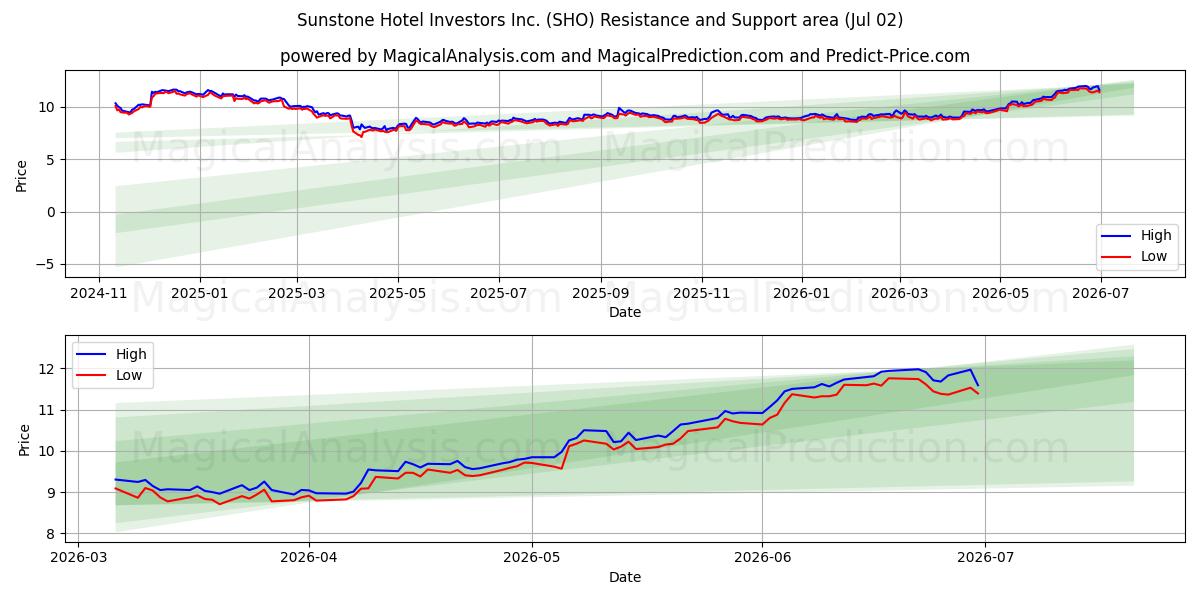Viewport: 1200px width, 600px height.
Task: Click the 'Date' axis title of top chart
Action: (x=625, y=312)
